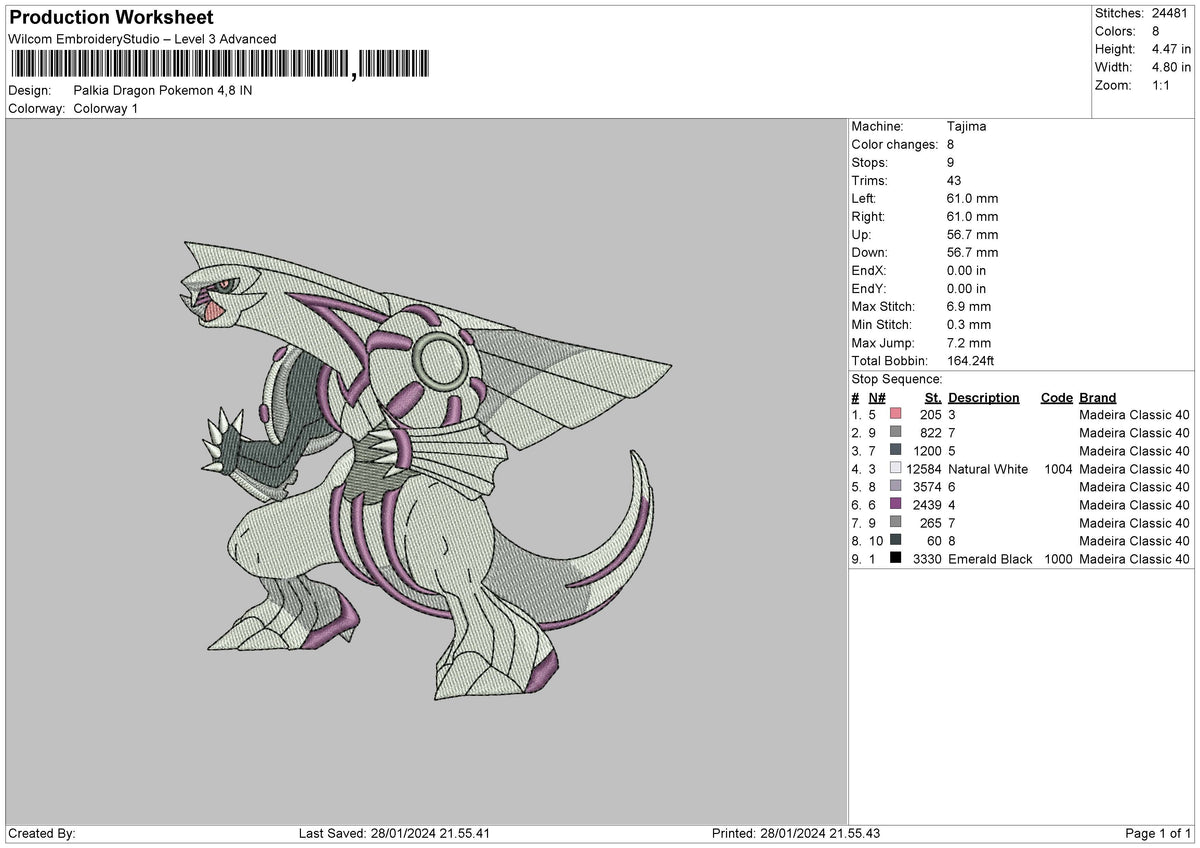Click the Description column header

984,398
